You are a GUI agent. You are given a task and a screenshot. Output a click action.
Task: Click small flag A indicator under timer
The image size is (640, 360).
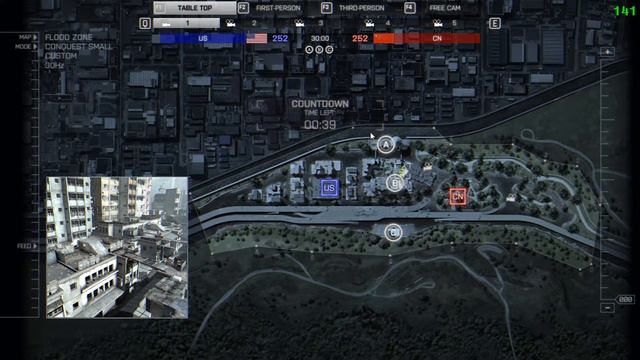click(x=309, y=50)
